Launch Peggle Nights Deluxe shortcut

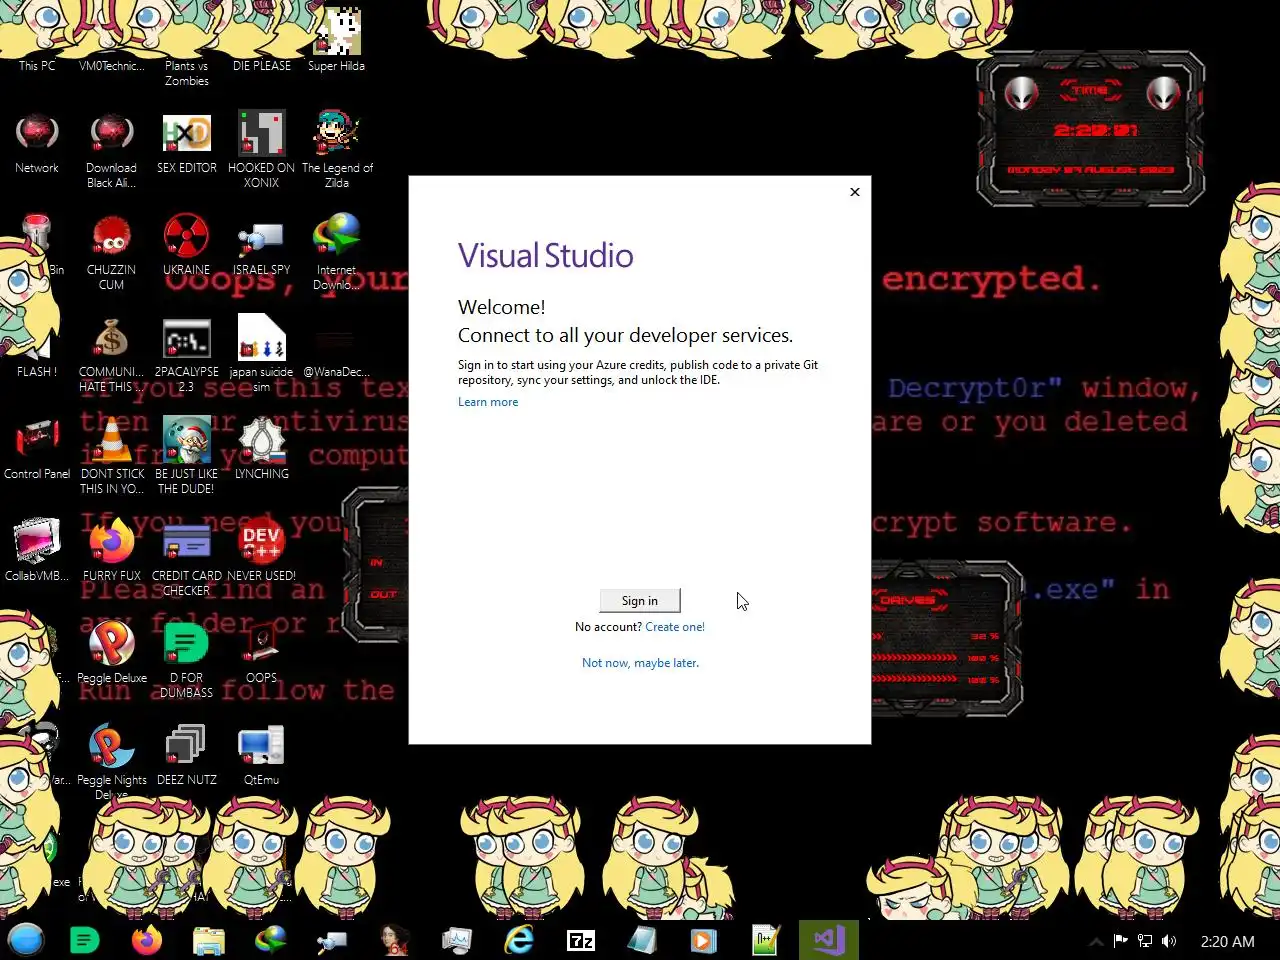[x=111, y=762]
